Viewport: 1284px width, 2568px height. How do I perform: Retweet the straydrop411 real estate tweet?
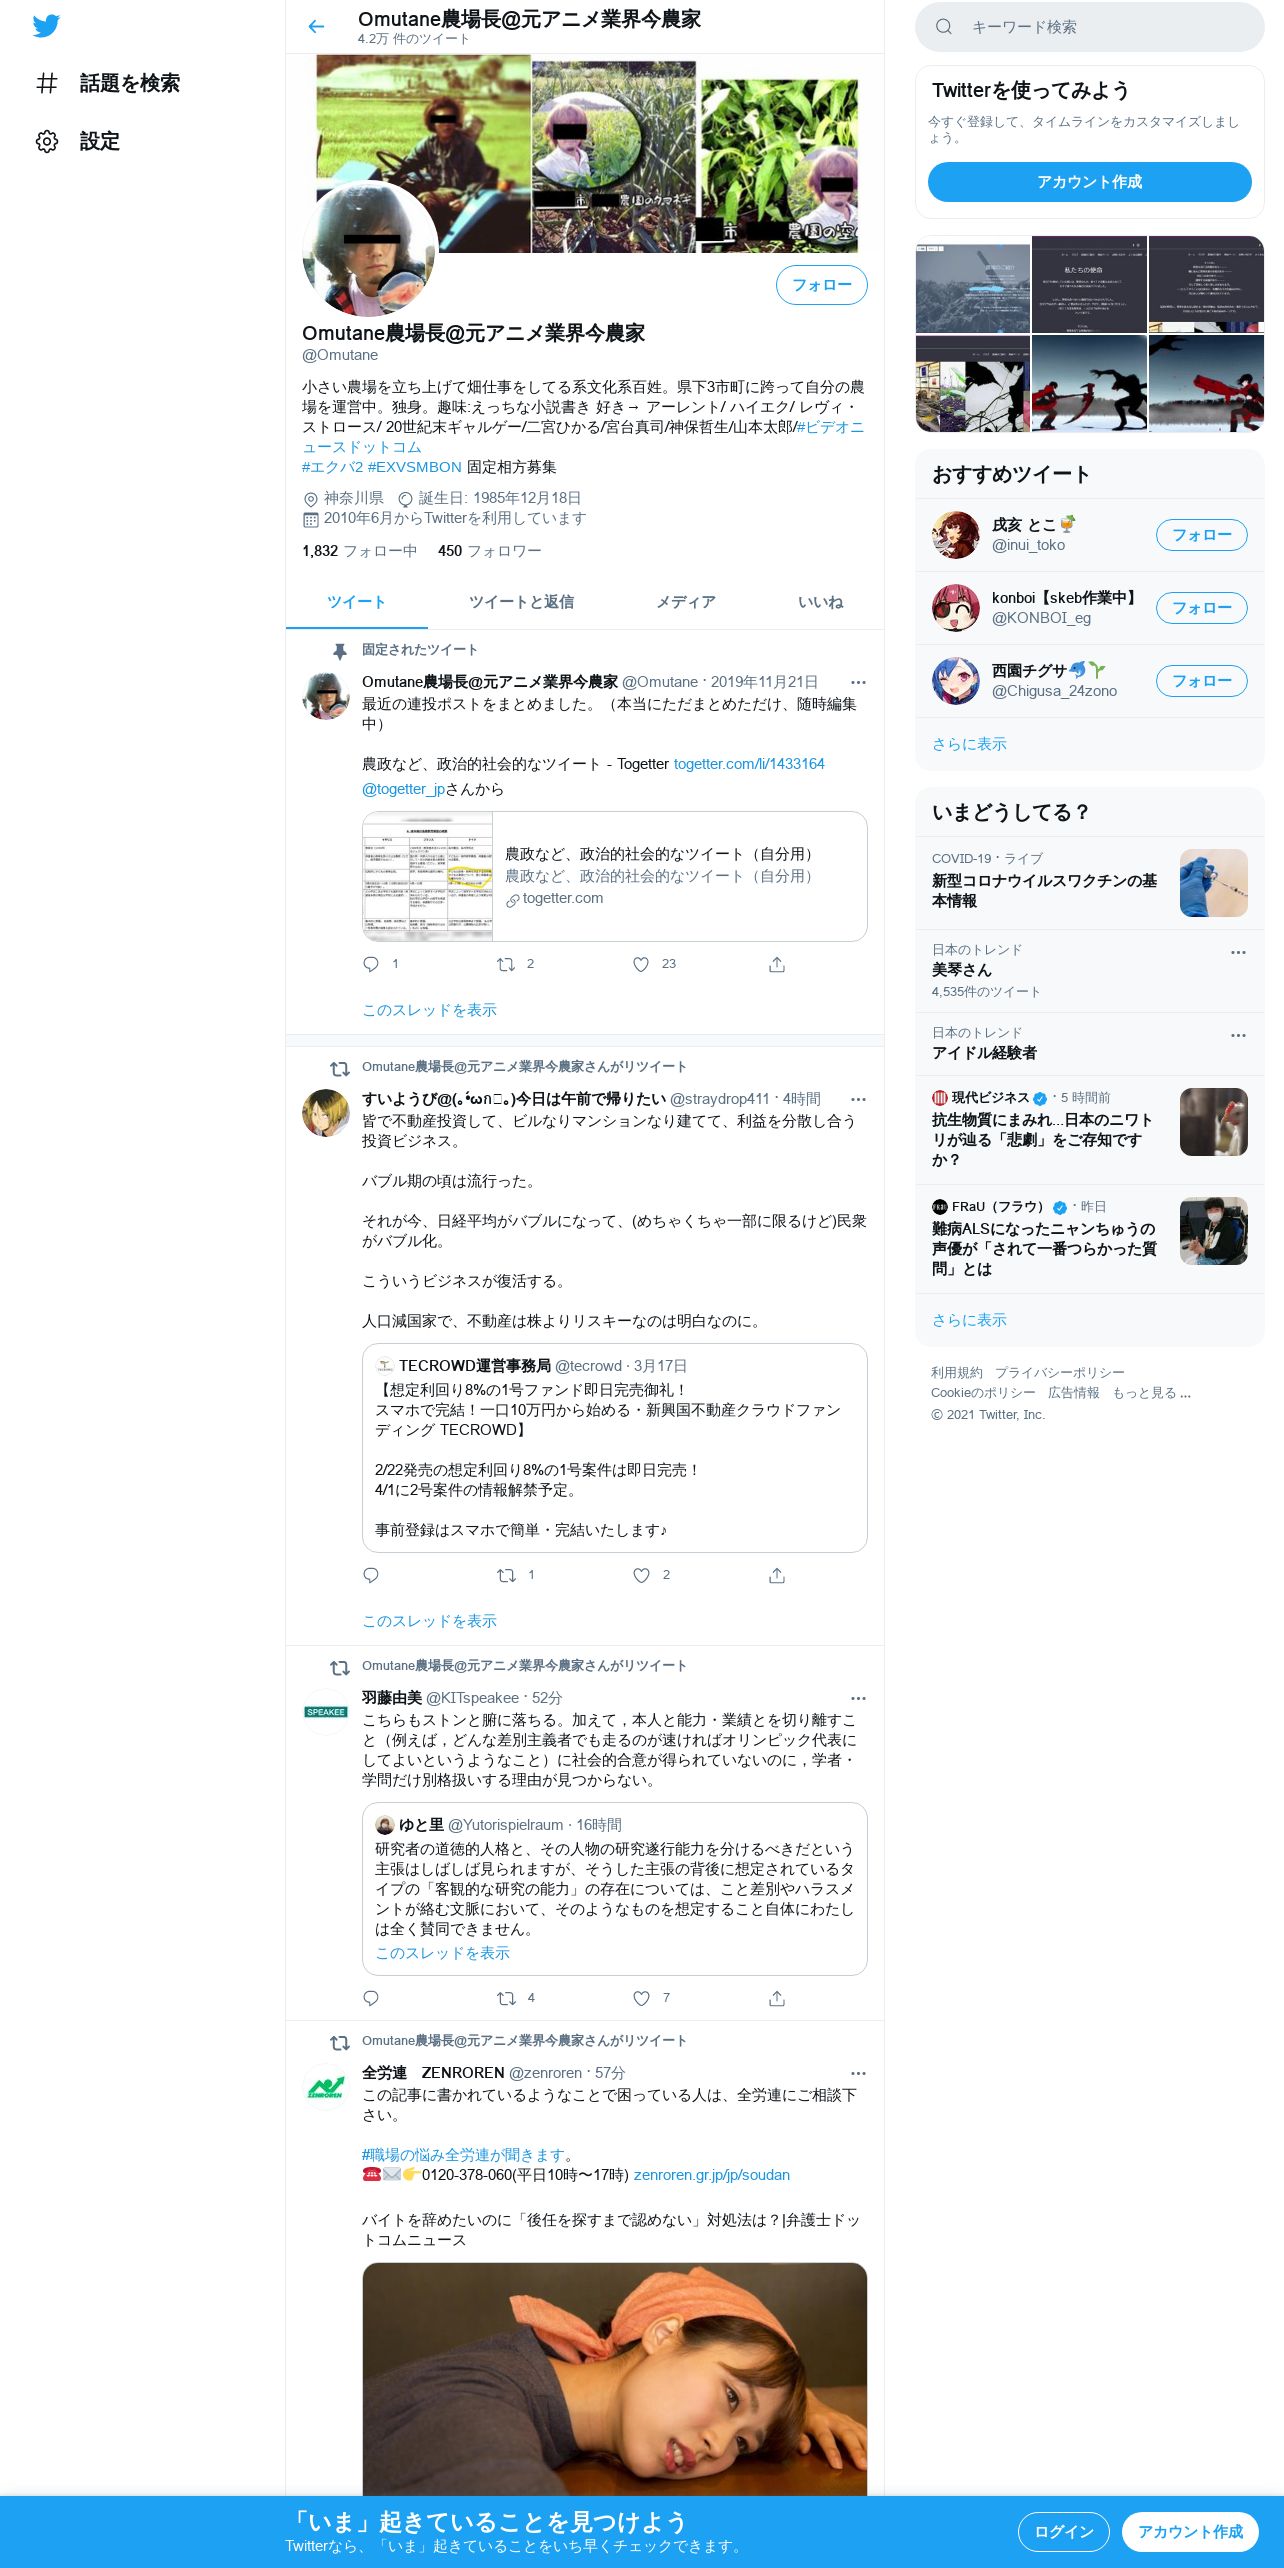click(x=506, y=1575)
